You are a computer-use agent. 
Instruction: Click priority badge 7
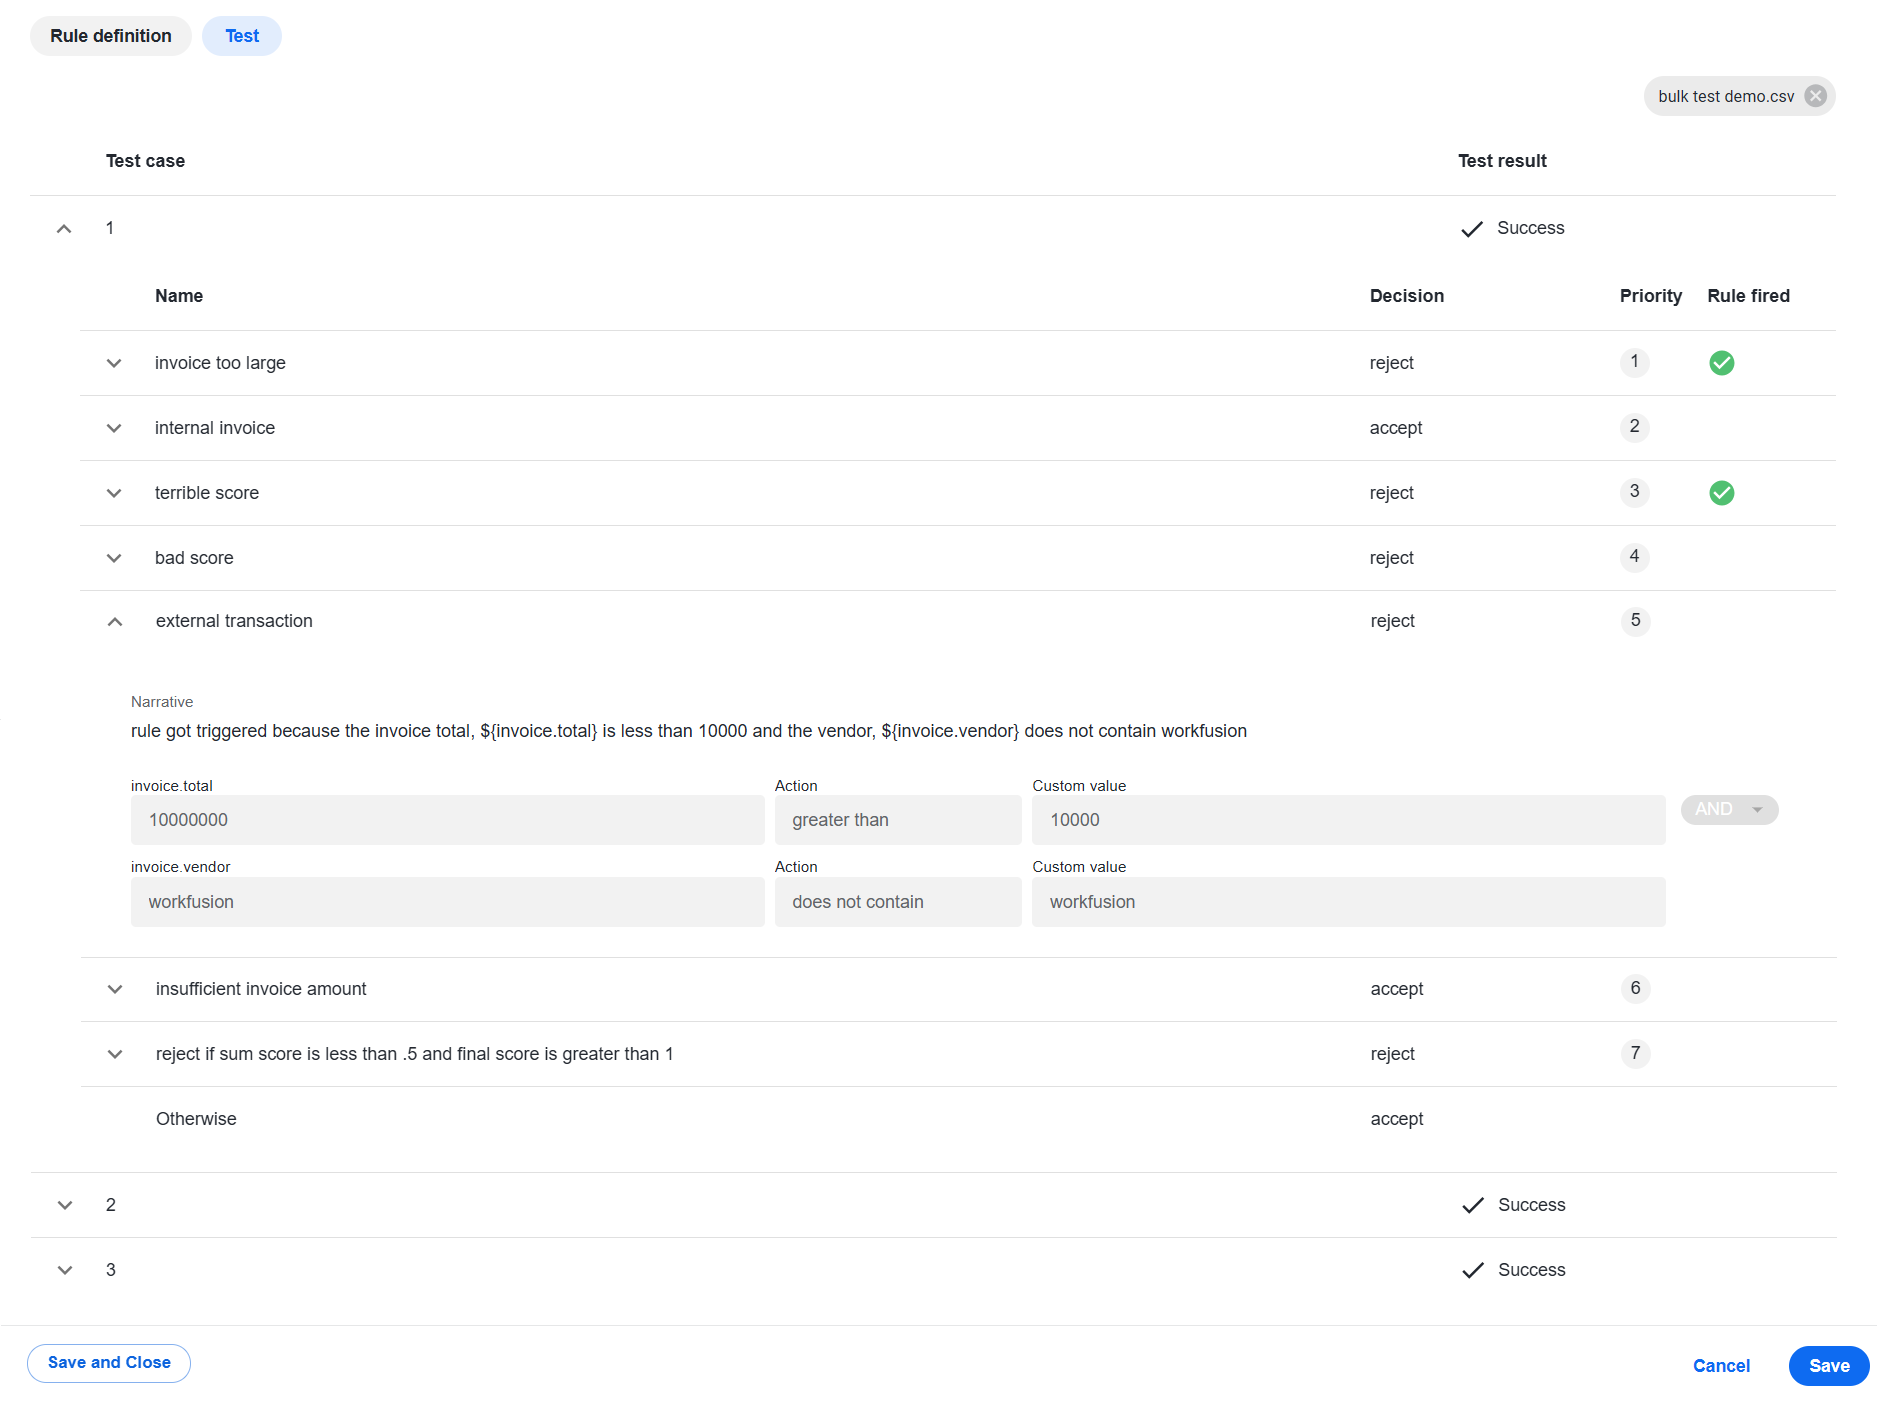[x=1635, y=1054]
